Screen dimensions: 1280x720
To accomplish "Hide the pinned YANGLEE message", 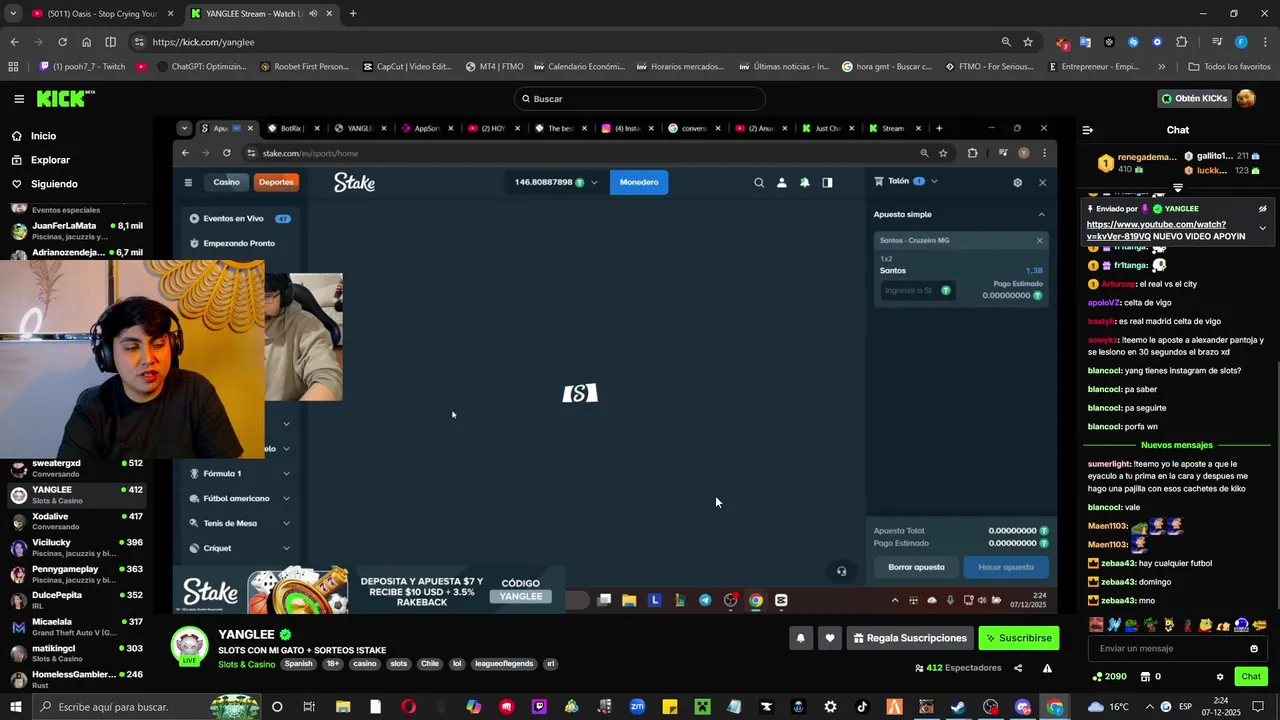I will [1263, 209].
